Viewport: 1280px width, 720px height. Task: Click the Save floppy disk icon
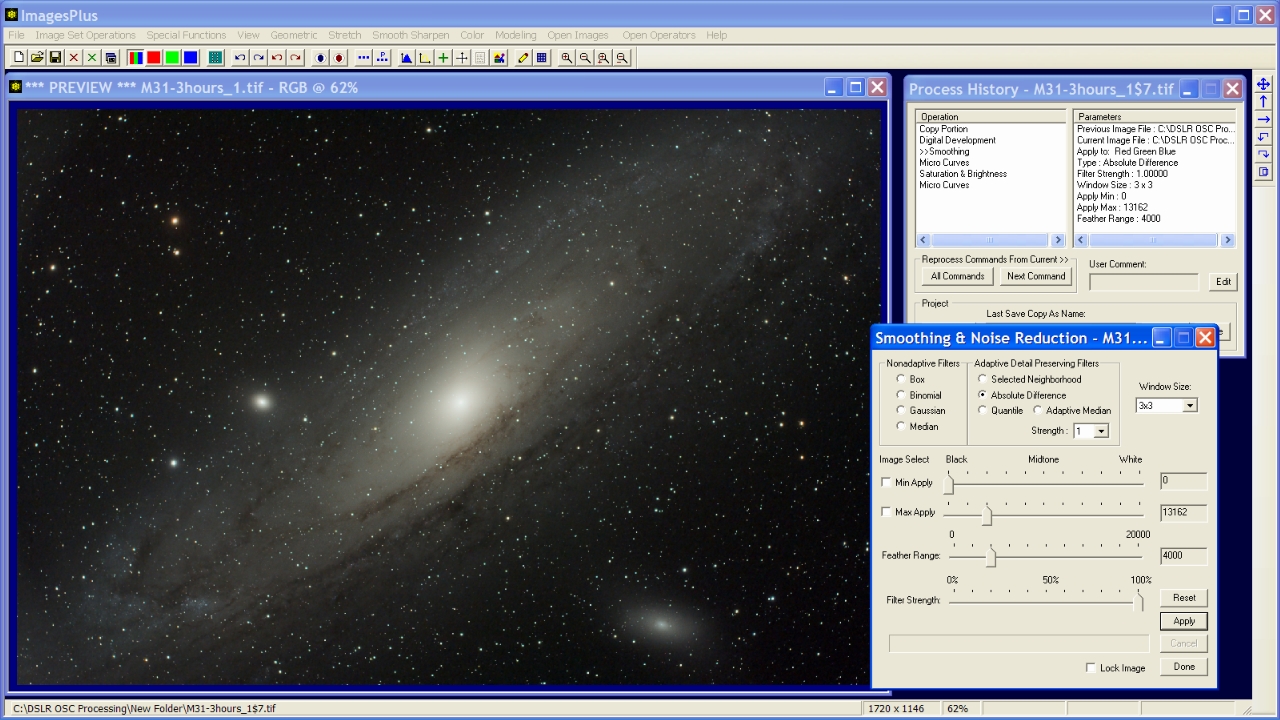pos(55,58)
